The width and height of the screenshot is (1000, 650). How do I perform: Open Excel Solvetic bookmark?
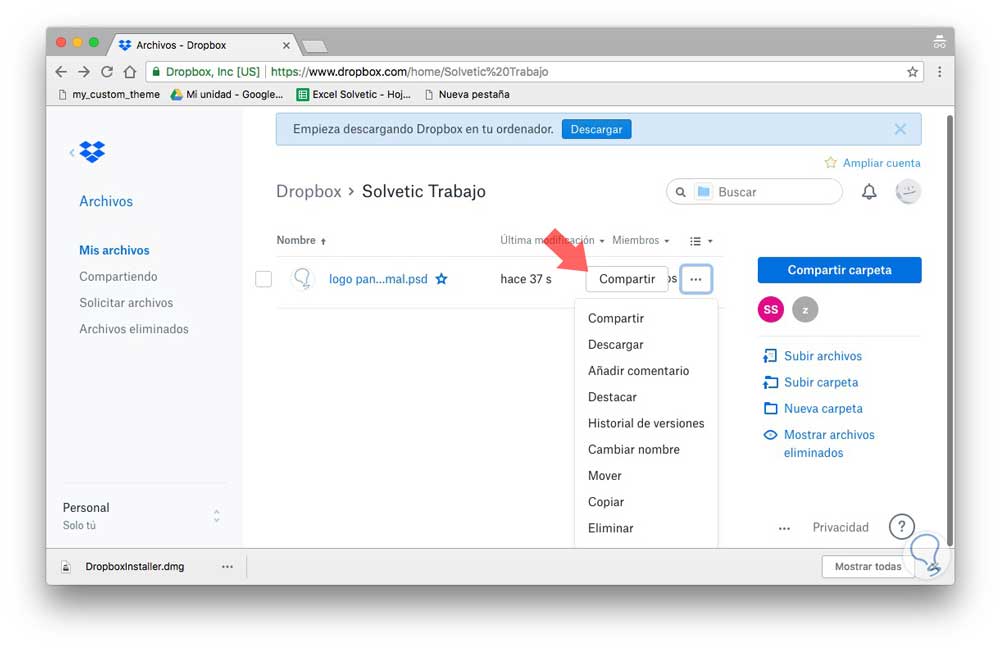pyautogui.click(x=354, y=94)
